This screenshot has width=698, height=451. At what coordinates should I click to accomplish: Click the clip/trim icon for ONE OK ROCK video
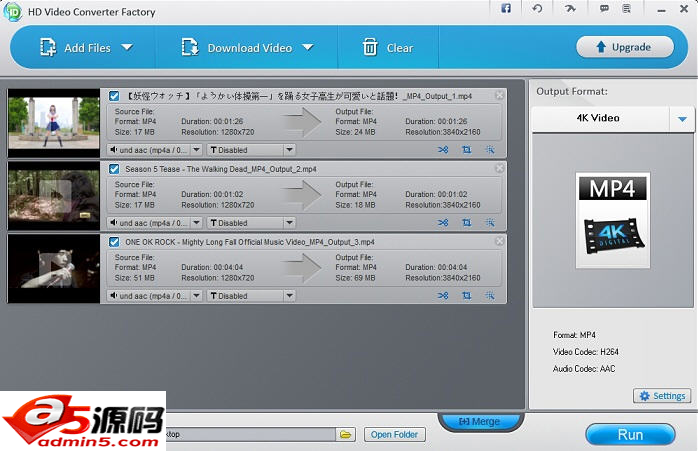[443, 296]
